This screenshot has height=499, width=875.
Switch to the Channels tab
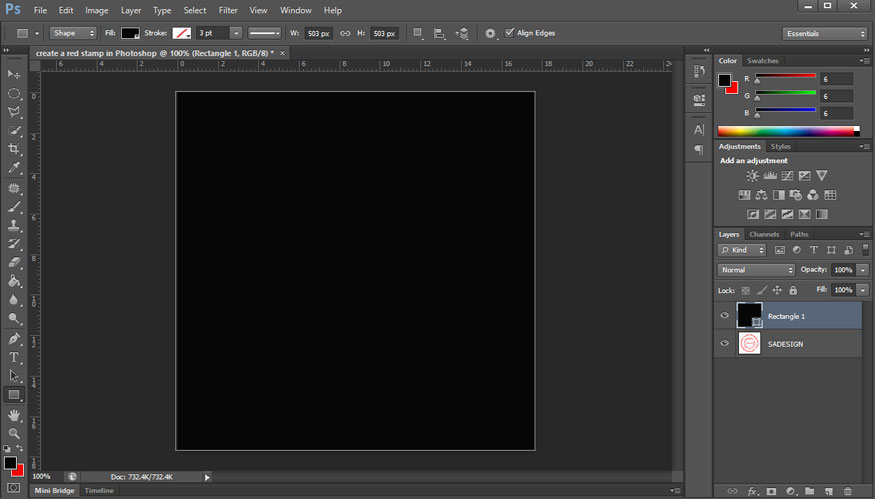click(x=764, y=234)
